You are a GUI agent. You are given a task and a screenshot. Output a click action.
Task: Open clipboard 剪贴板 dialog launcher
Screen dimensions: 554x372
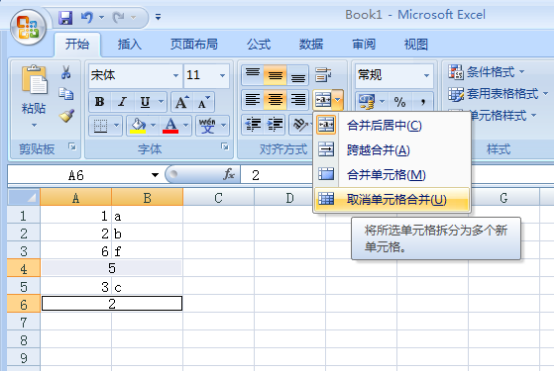(x=72, y=146)
